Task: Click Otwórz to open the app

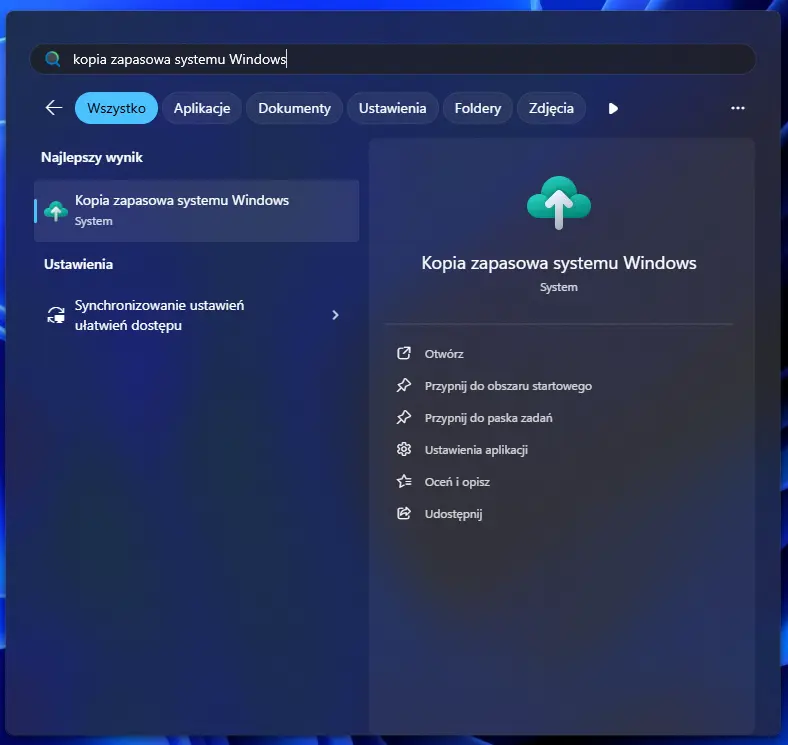Action: (x=444, y=354)
